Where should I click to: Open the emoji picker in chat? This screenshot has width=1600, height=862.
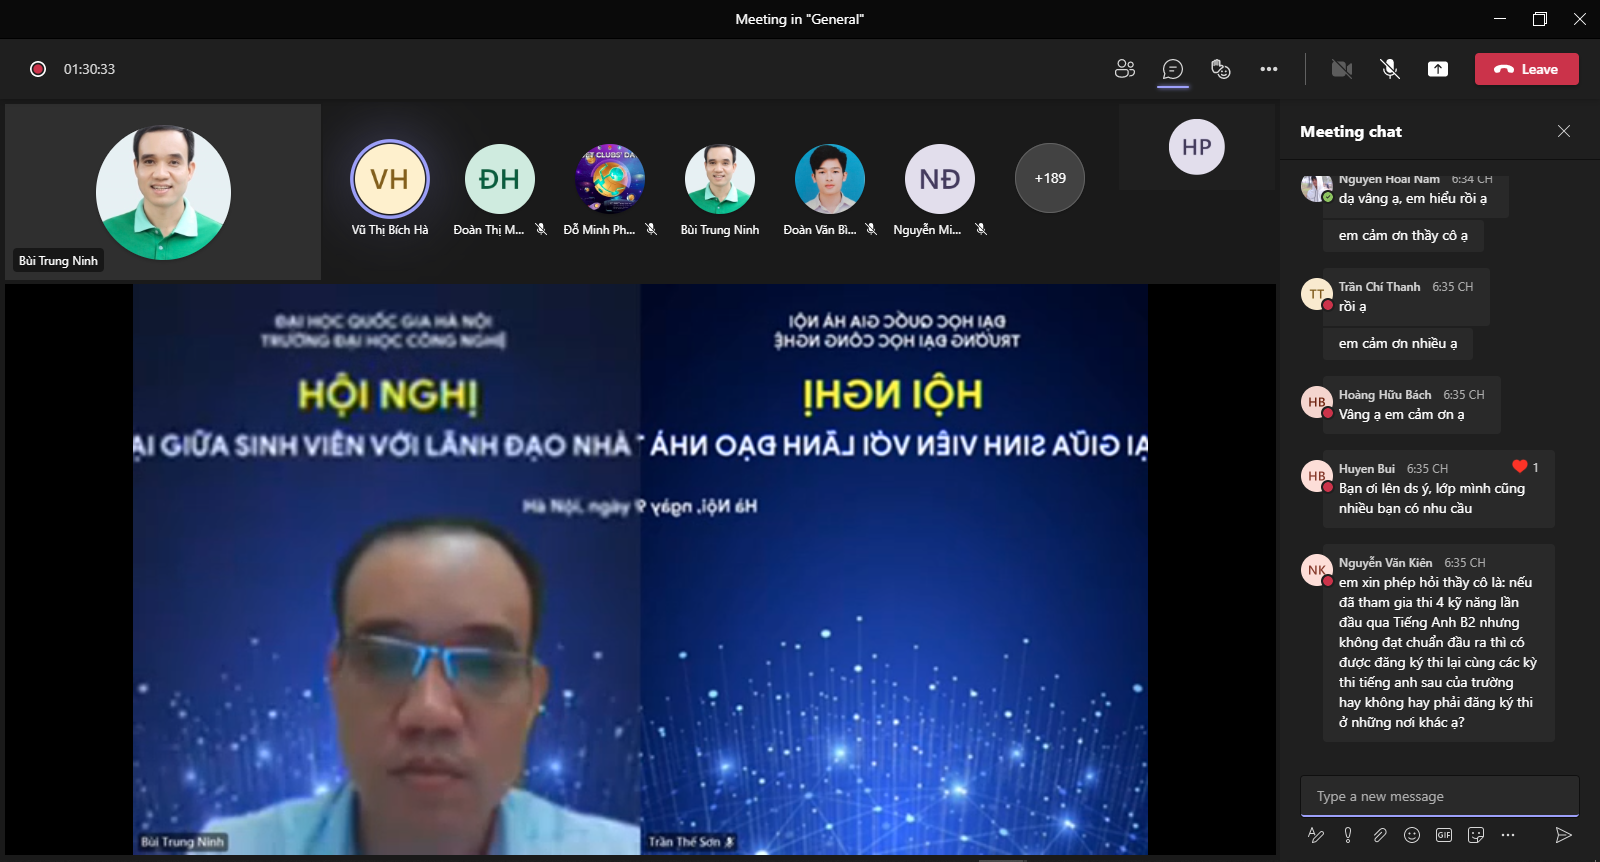click(1412, 835)
